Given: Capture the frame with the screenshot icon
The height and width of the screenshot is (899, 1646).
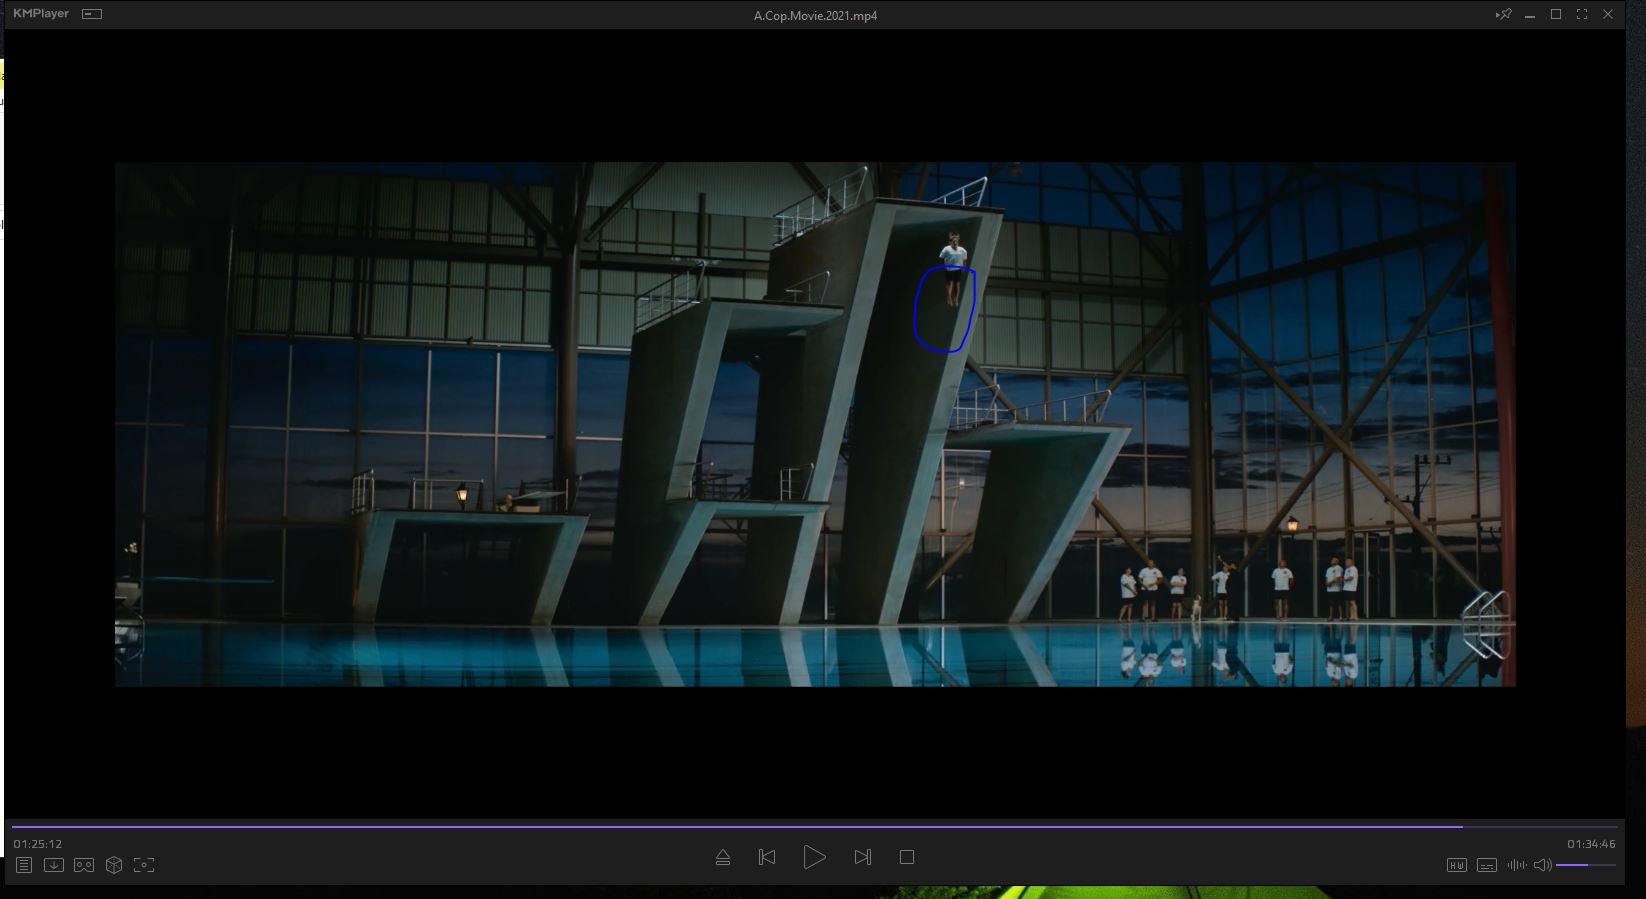Looking at the screenshot, I should 144,865.
